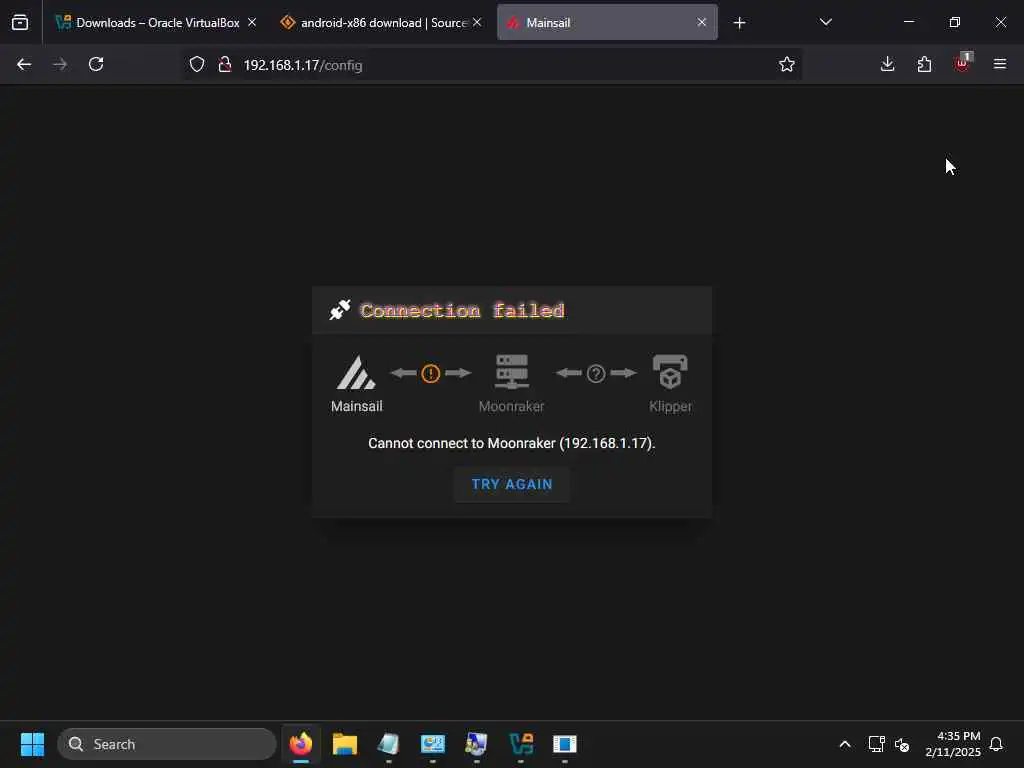Switch to android-x86 download tab
Viewport: 1024px width, 768px height.
(381, 23)
